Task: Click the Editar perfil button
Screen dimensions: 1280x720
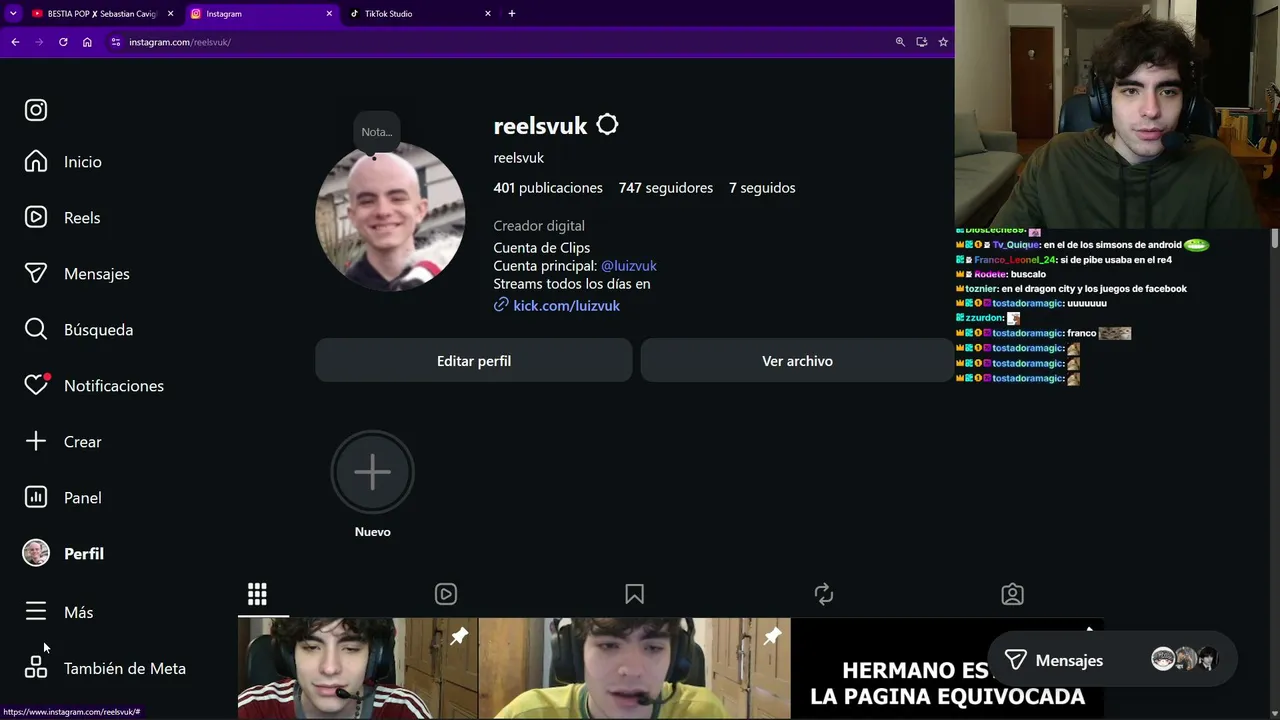Action: tap(474, 361)
